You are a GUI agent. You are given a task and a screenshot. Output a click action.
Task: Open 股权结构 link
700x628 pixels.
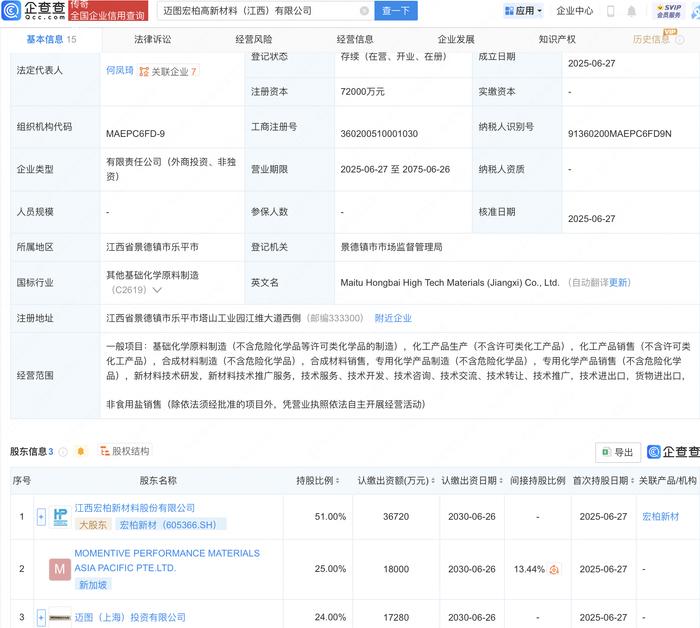pyautogui.click(x=130, y=451)
